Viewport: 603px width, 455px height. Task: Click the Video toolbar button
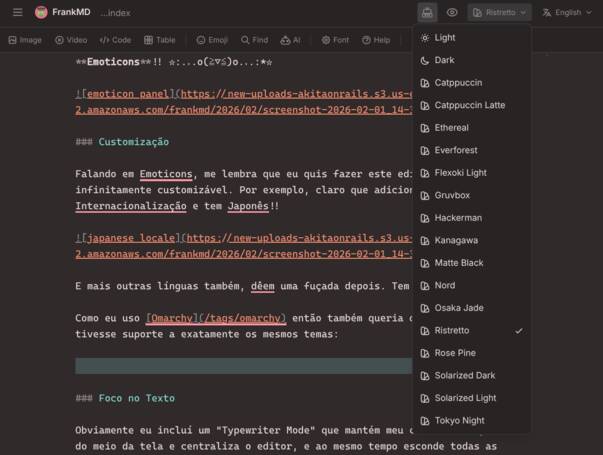point(71,40)
